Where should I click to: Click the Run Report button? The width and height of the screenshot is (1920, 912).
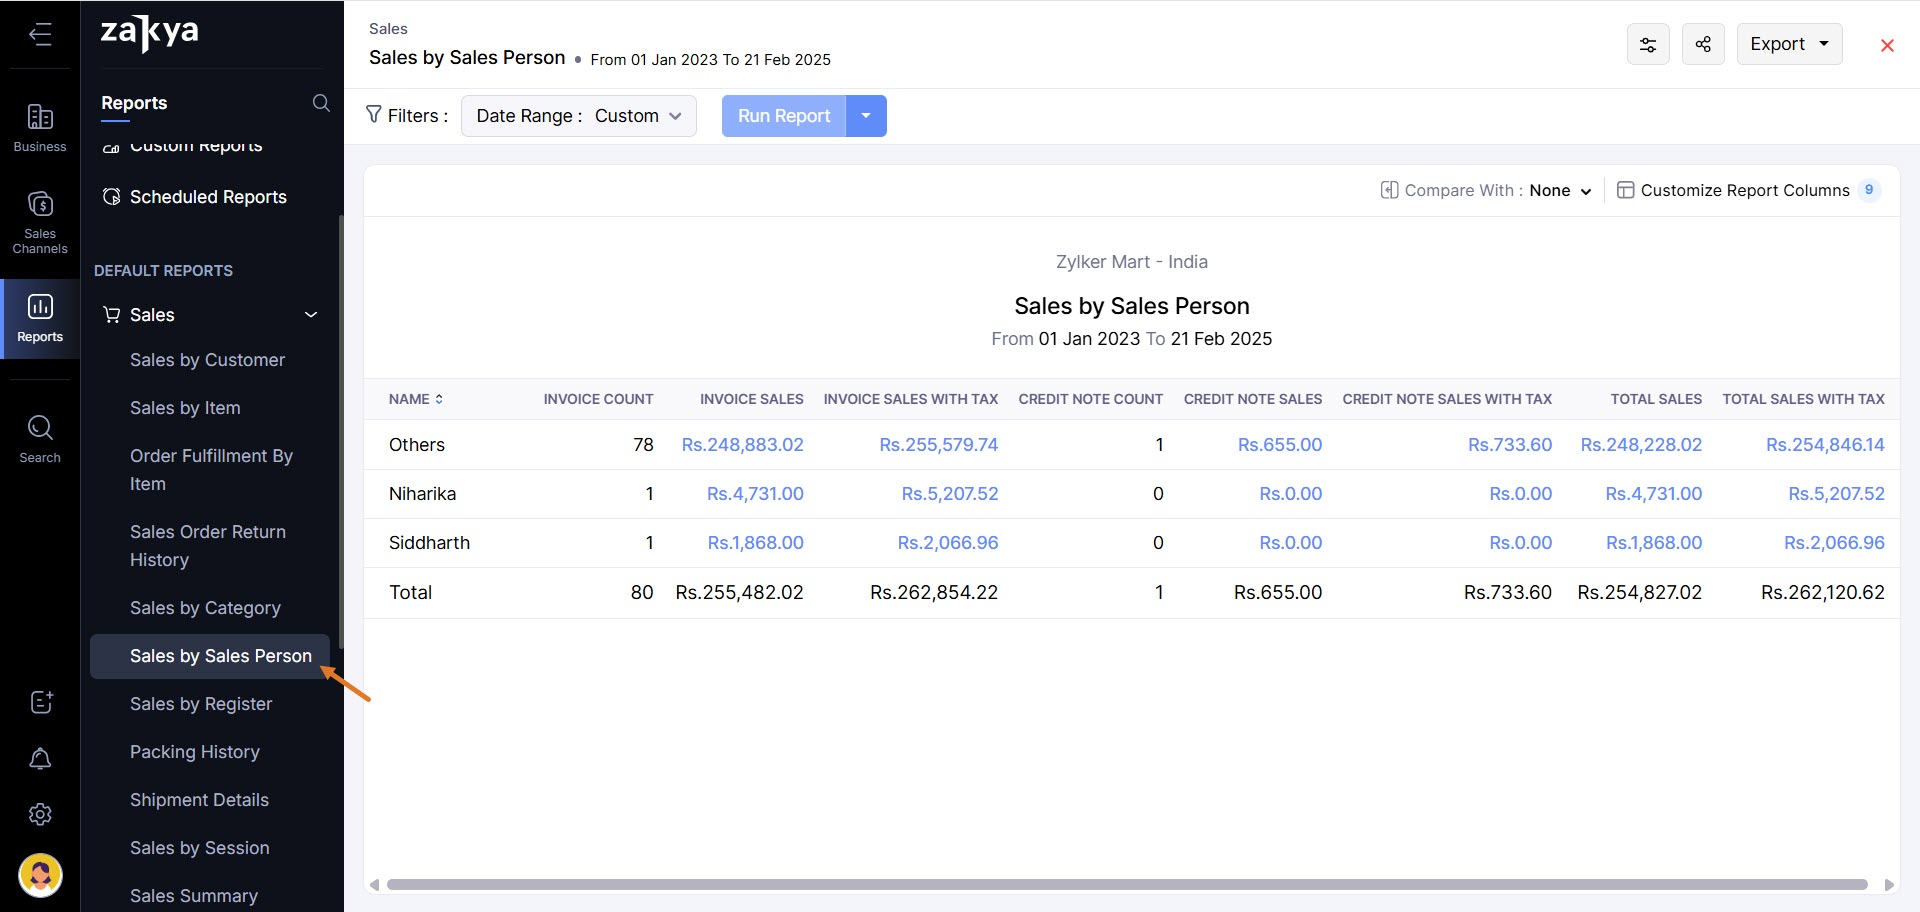pos(783,116)
